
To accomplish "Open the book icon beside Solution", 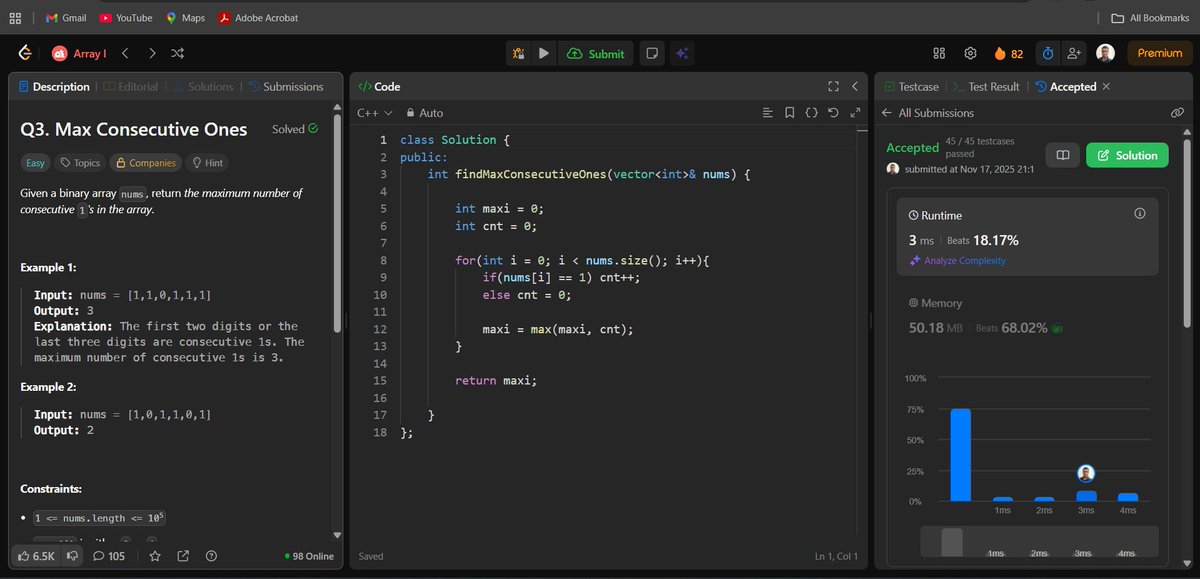I will point(1063,155).
